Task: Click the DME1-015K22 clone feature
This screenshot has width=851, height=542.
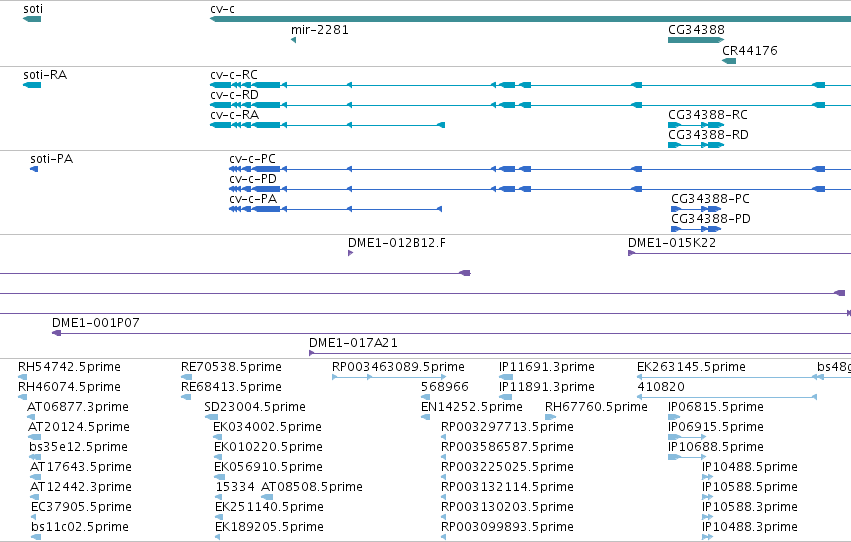Action: point(739,253)
